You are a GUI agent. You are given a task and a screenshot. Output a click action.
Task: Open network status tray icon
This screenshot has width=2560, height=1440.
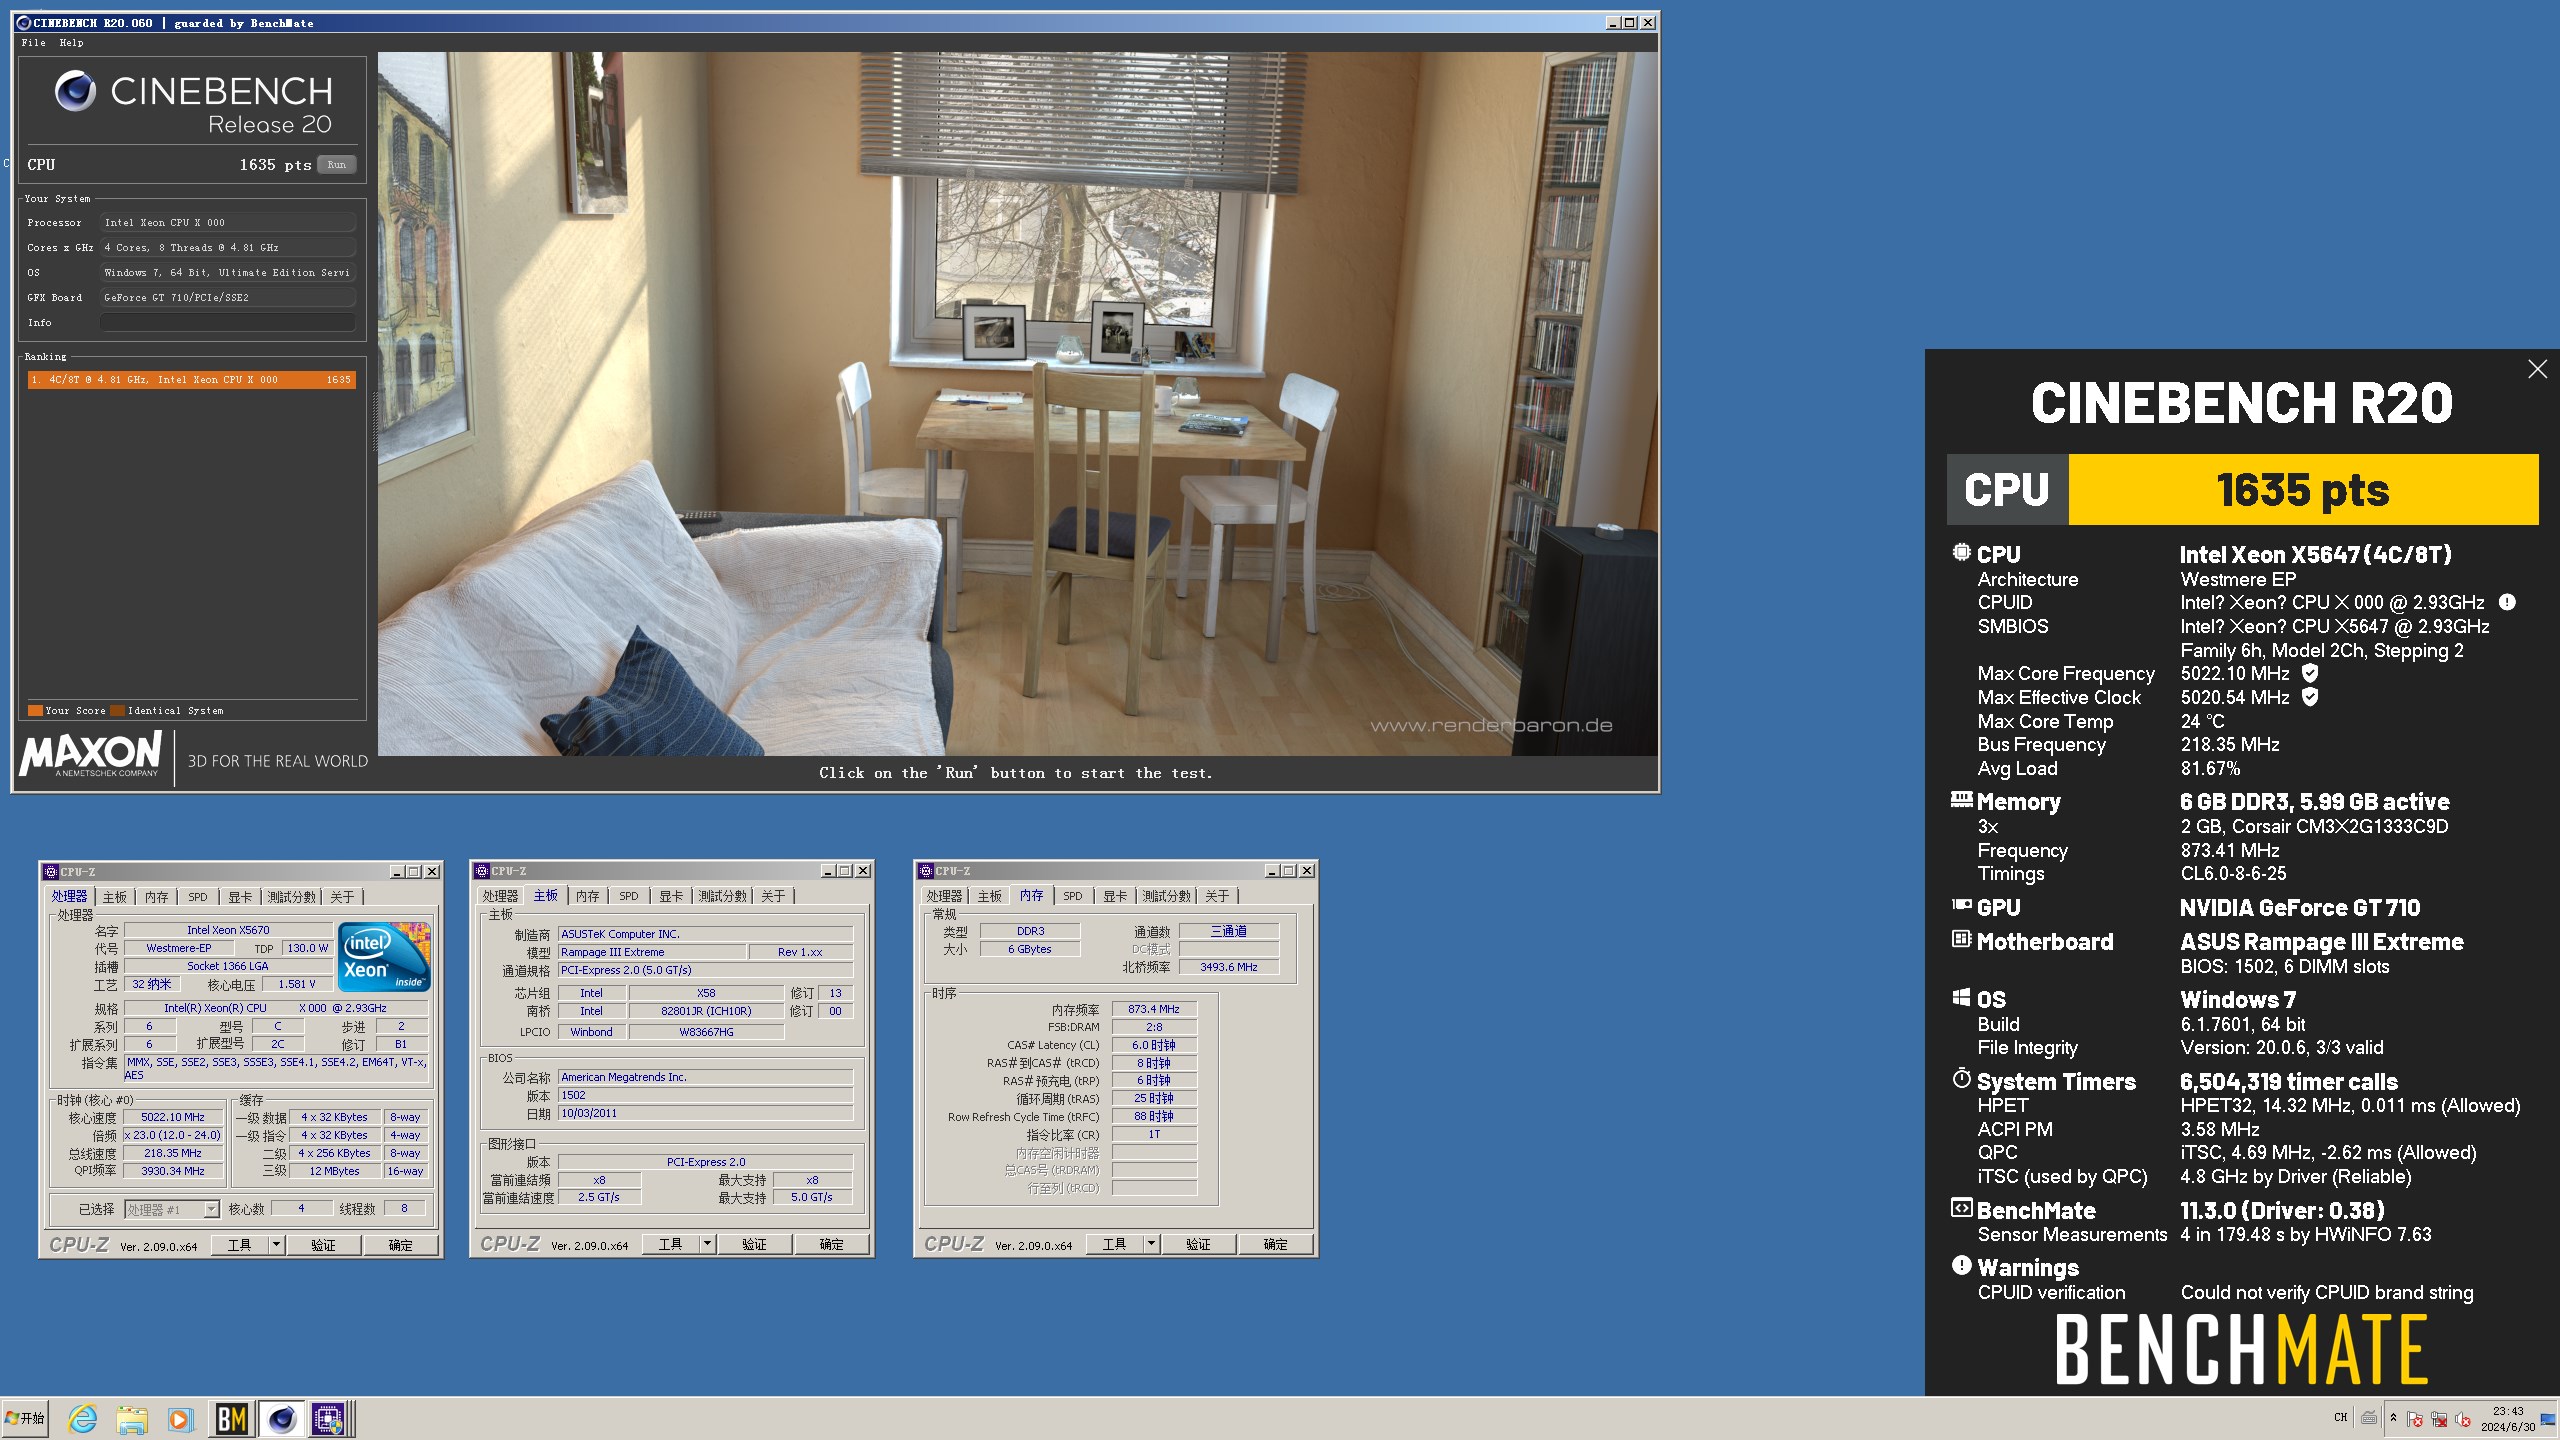[2439, 1419]
